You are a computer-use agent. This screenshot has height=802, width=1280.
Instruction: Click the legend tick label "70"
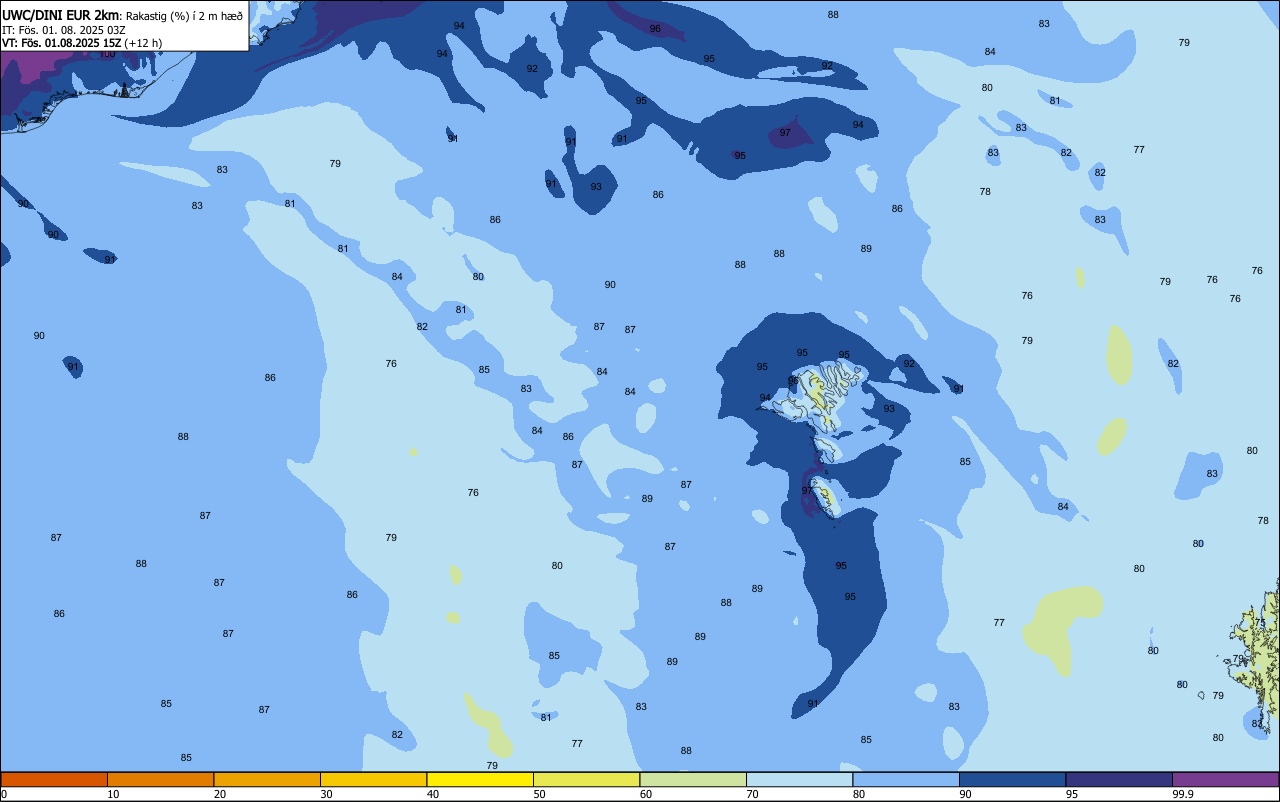pyautogui.click(x=752, y=794)
